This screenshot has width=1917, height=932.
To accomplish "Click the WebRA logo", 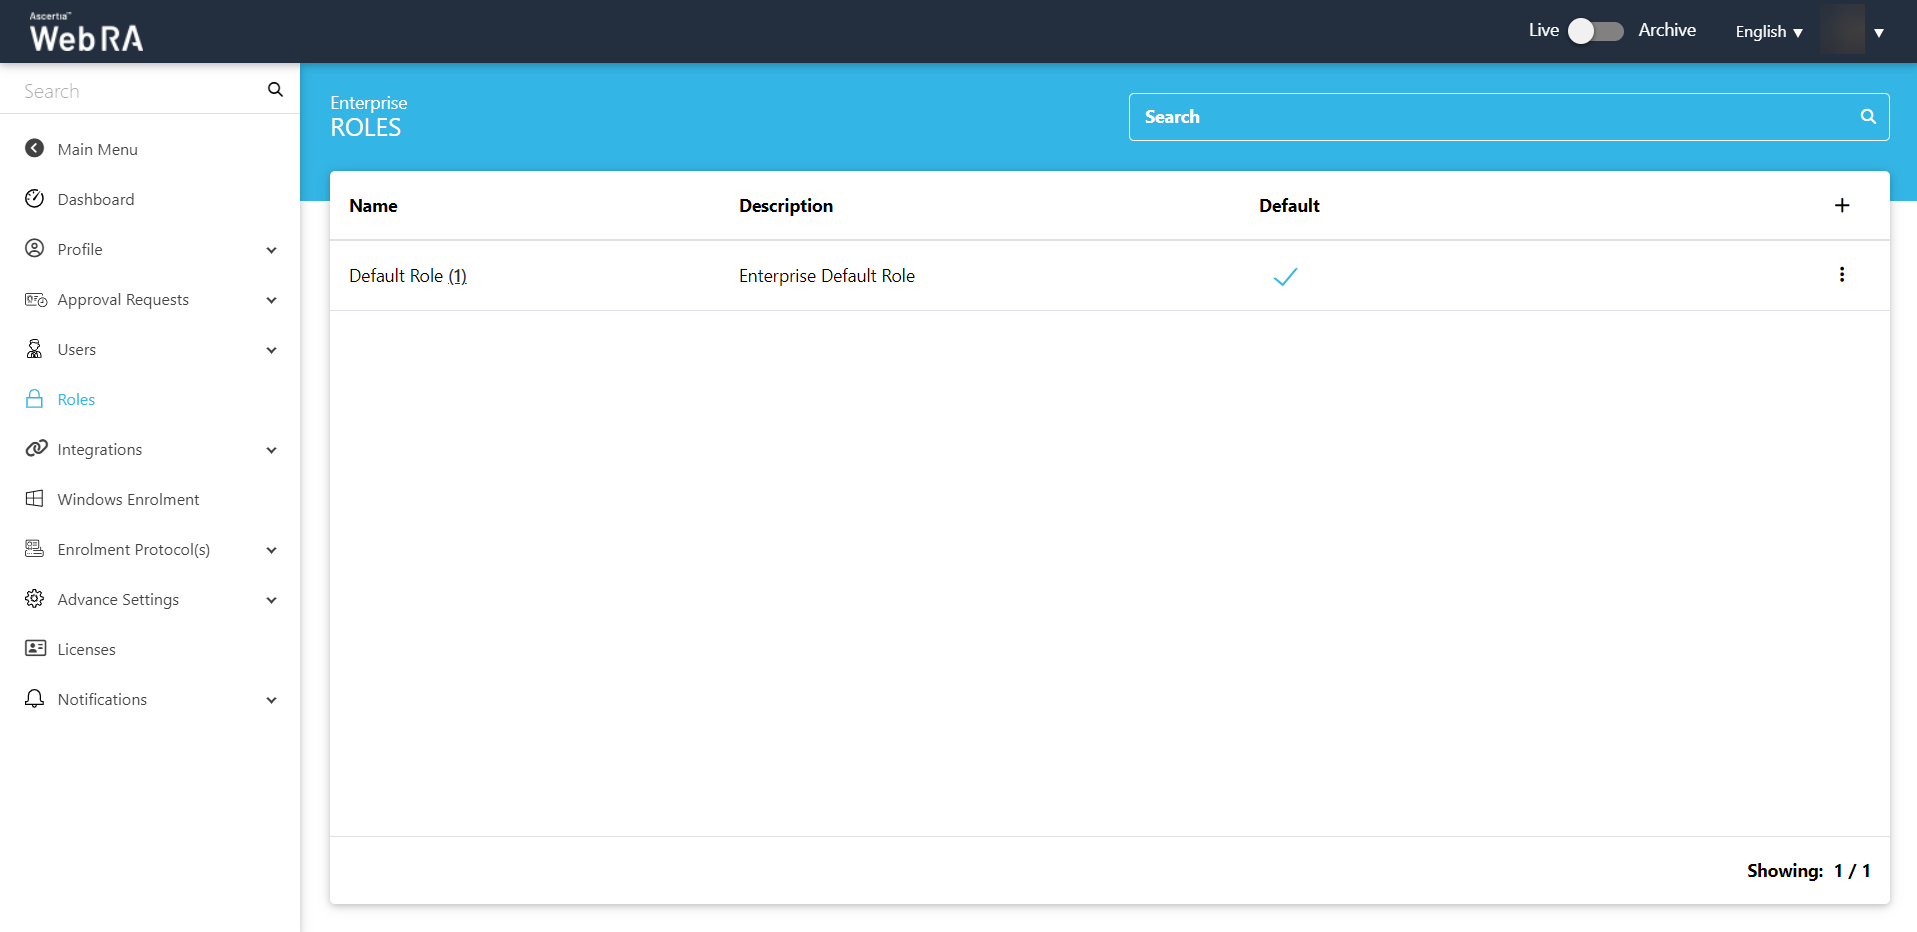I will pos(86,33).
